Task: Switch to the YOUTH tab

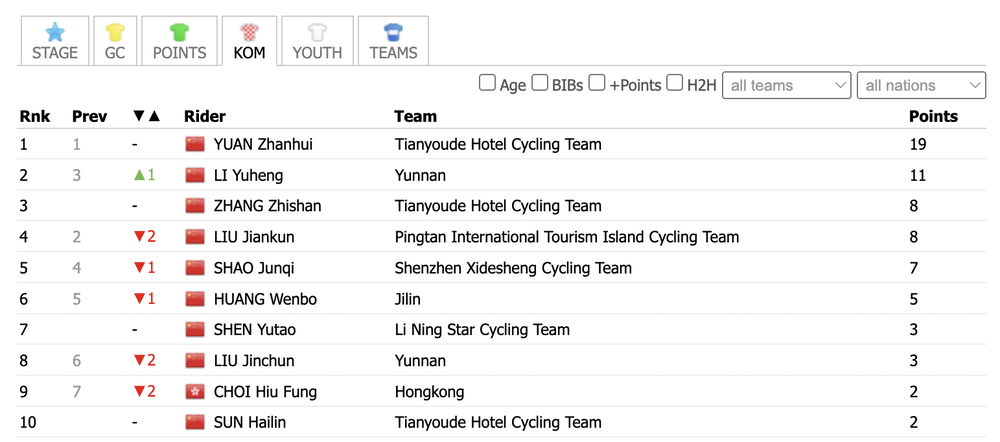Action: 317,41
